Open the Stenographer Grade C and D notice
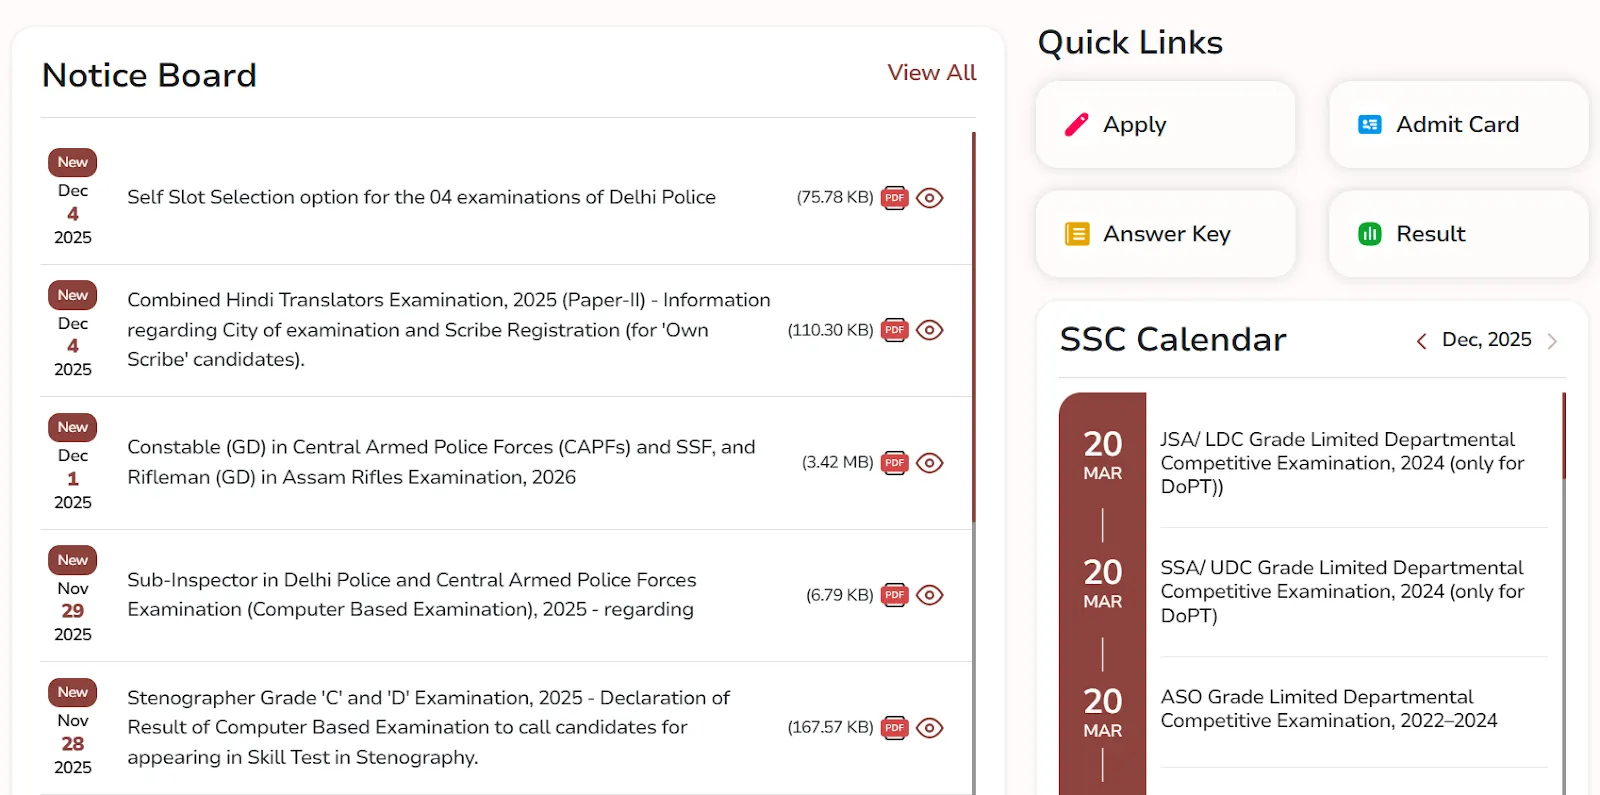The width and height of the screenshot is (1600, 795). pos(428,727)
